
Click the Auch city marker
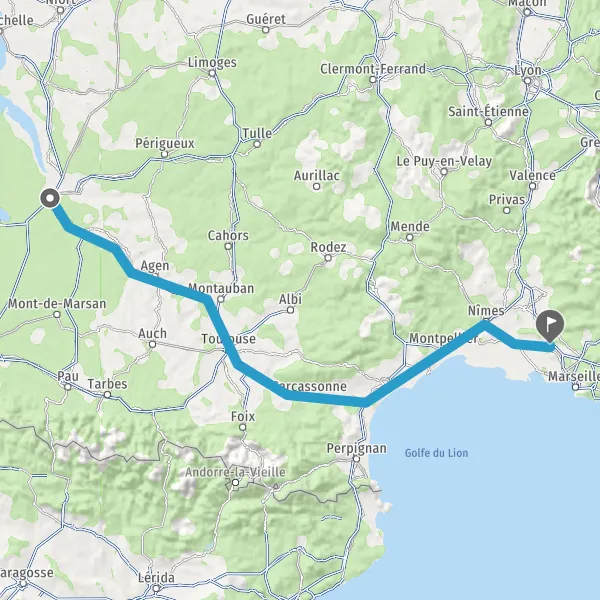coord(152,344)
